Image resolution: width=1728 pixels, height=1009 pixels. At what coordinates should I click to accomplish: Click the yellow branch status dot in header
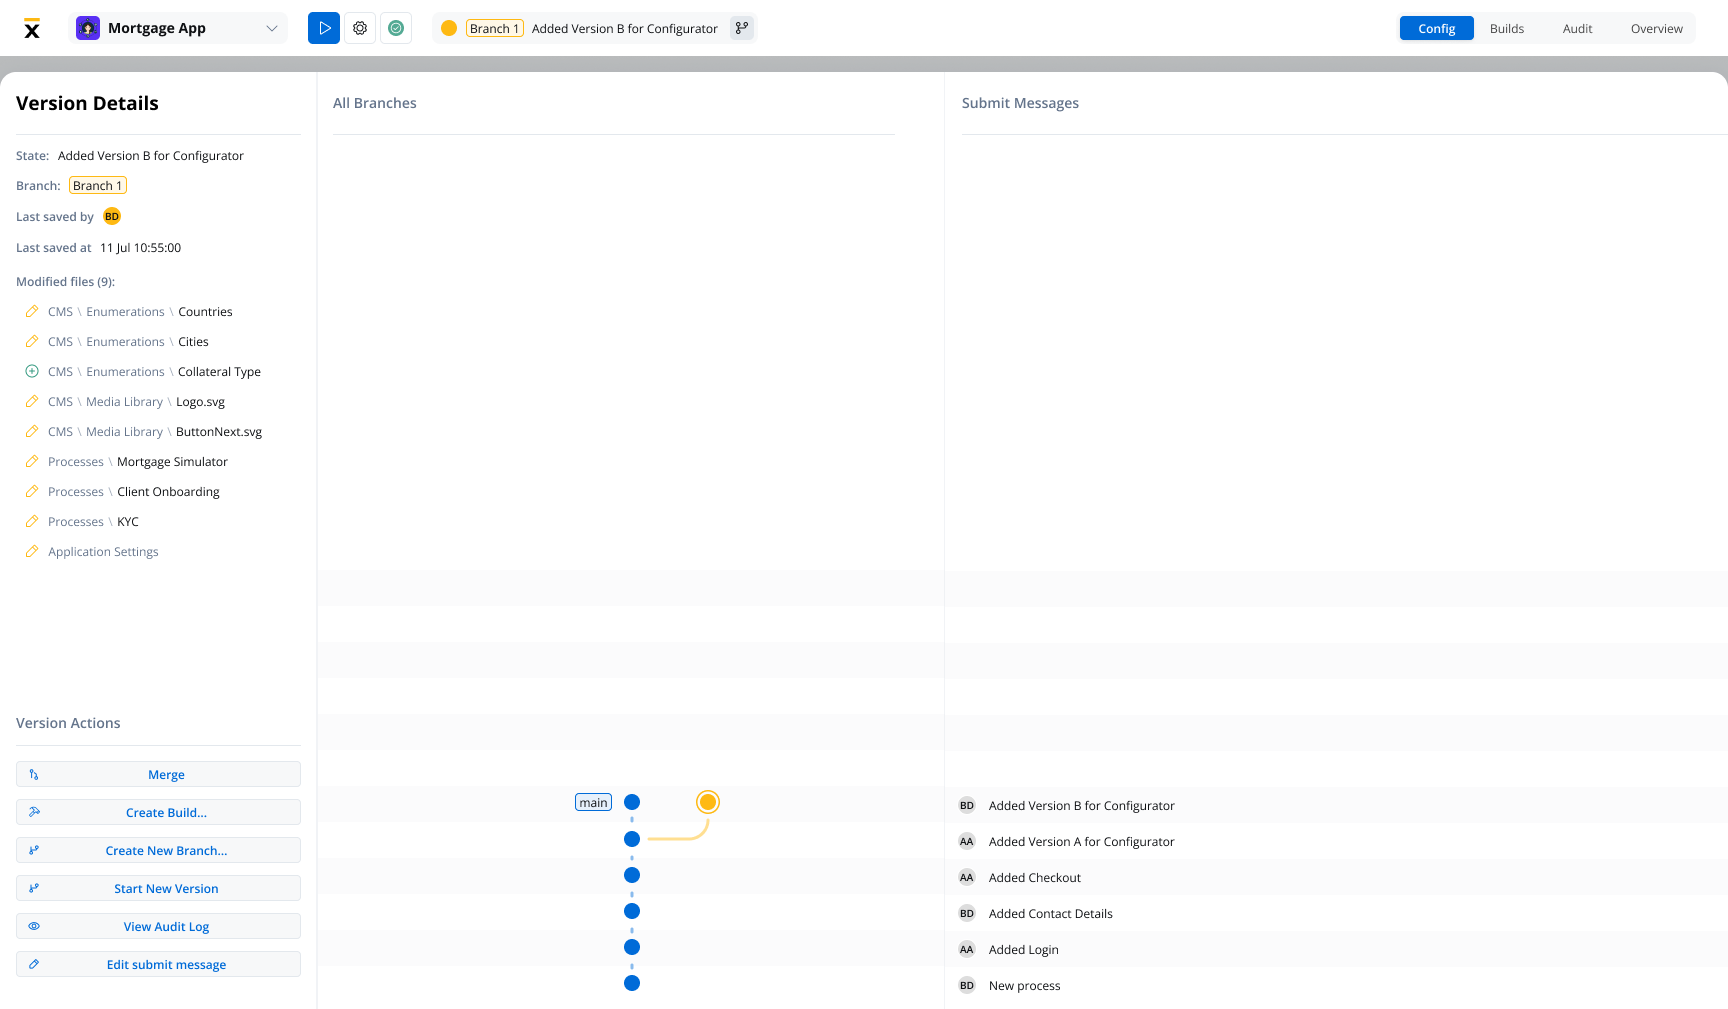tap(449, 28)
